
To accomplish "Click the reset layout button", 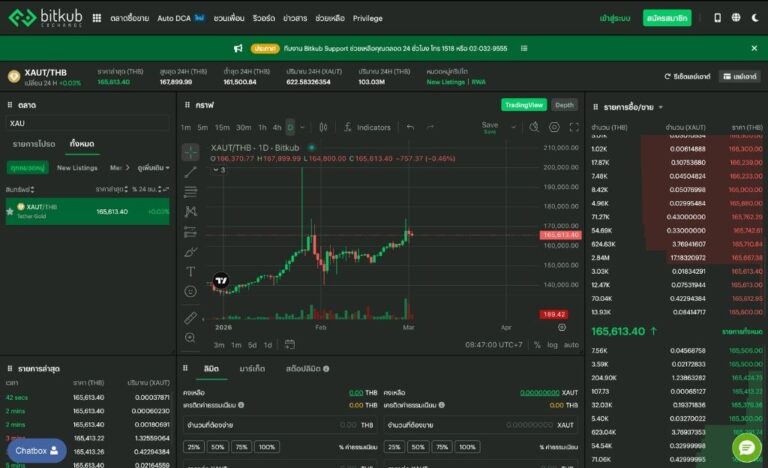I will point(687,76).
